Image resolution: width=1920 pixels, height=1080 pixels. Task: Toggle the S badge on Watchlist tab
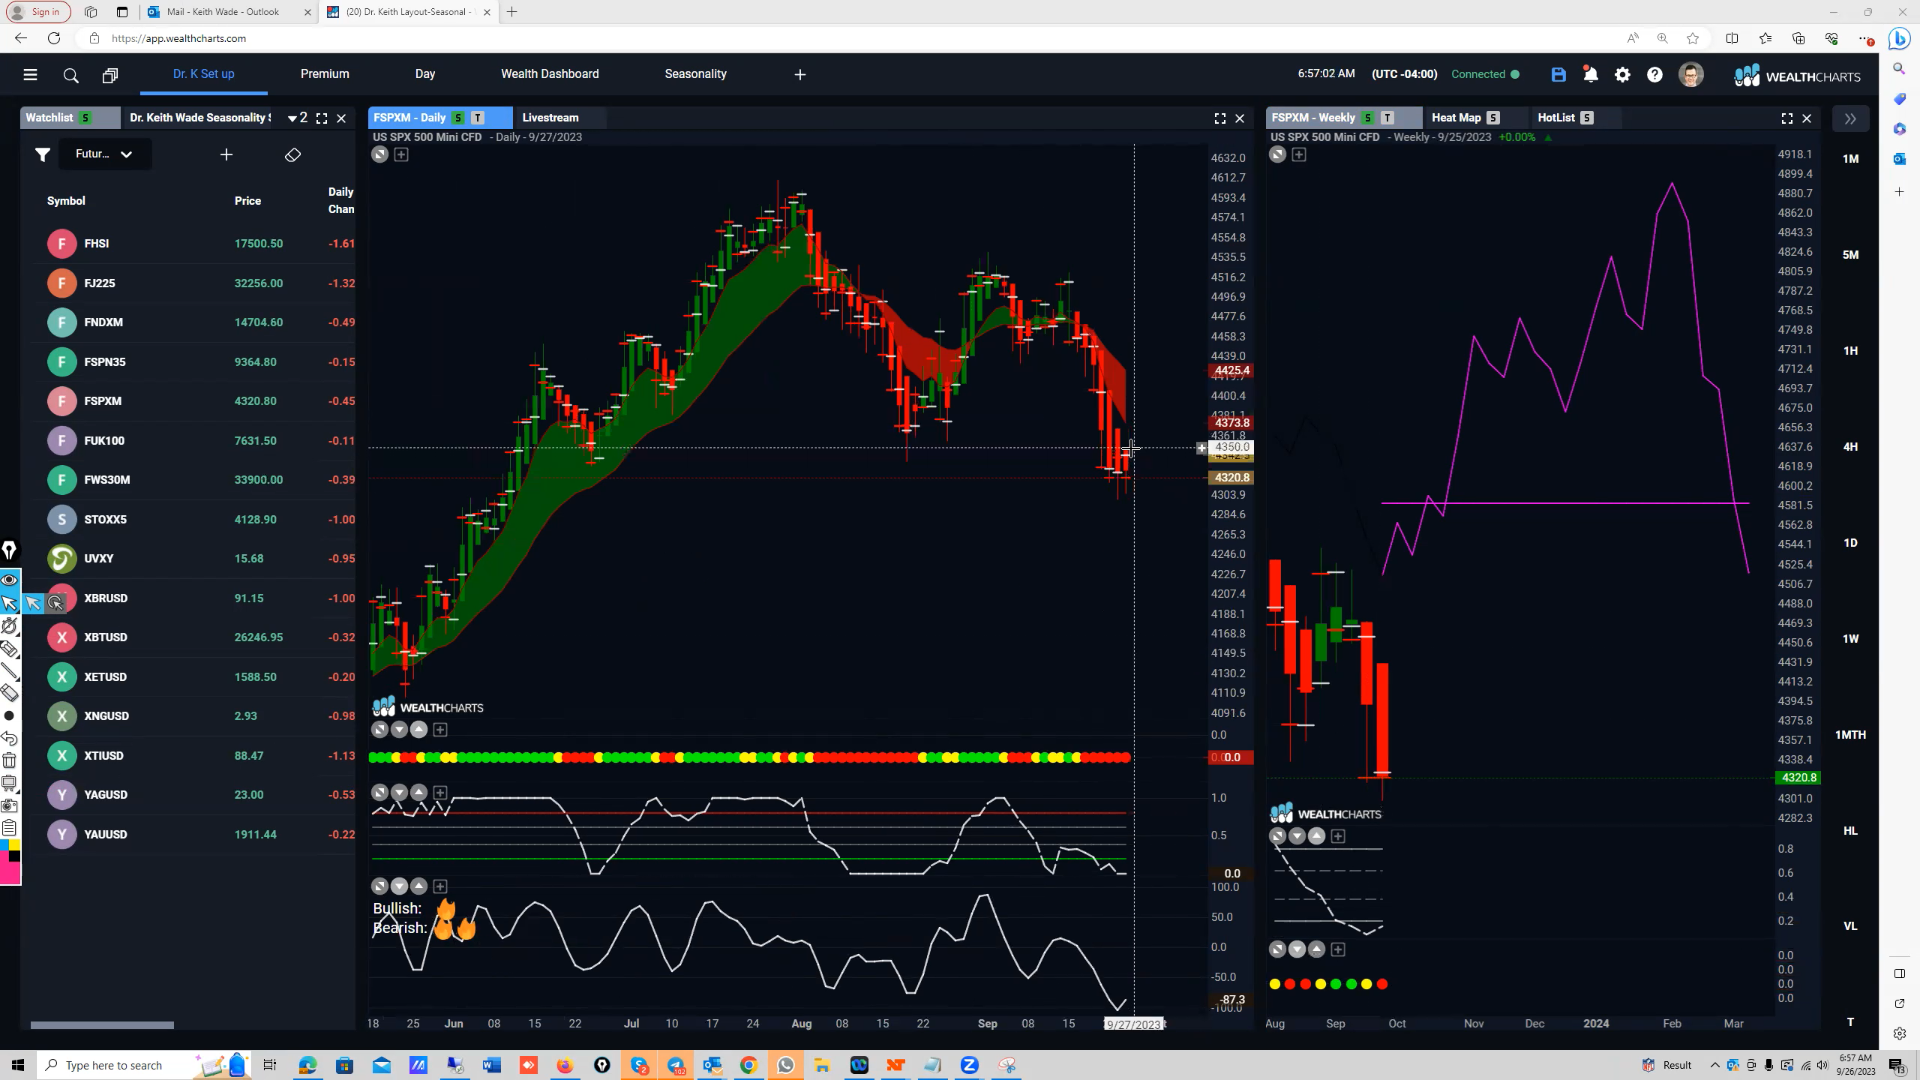tap(85, 118)
